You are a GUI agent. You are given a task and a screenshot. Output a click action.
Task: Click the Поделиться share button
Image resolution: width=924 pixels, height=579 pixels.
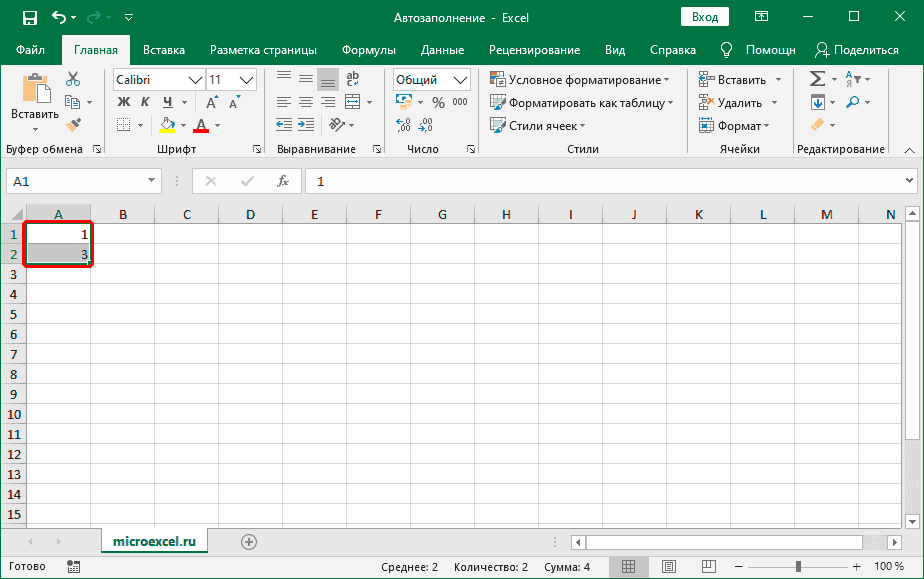click(857, 50)
